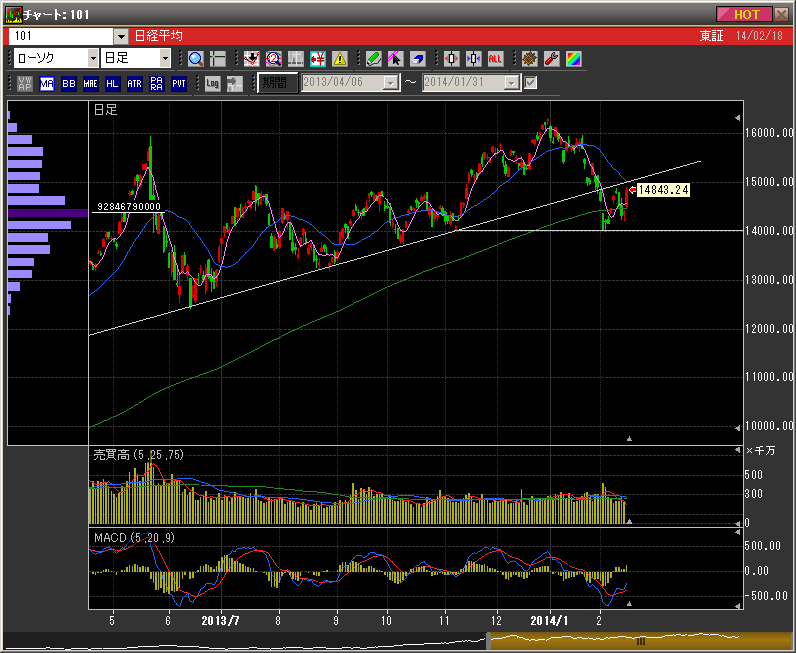Viewport: 796px width, 653px height.
Task: Click the bottom timeline scrollbar thumb
Action: [640, 640]
